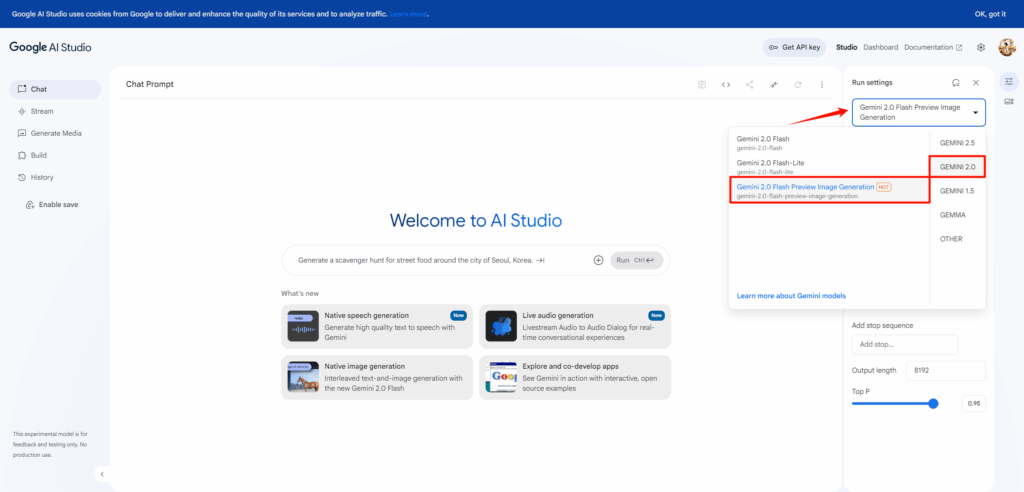The height and width of the screenshot is (492, 1024).
Task: Click the Top P slider handle
Action: pos(933,404)
